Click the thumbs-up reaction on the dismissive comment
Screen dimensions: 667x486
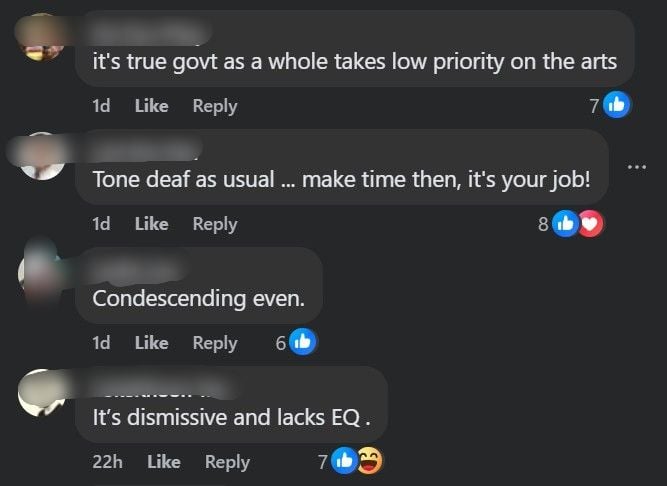(x=344, y=460)
